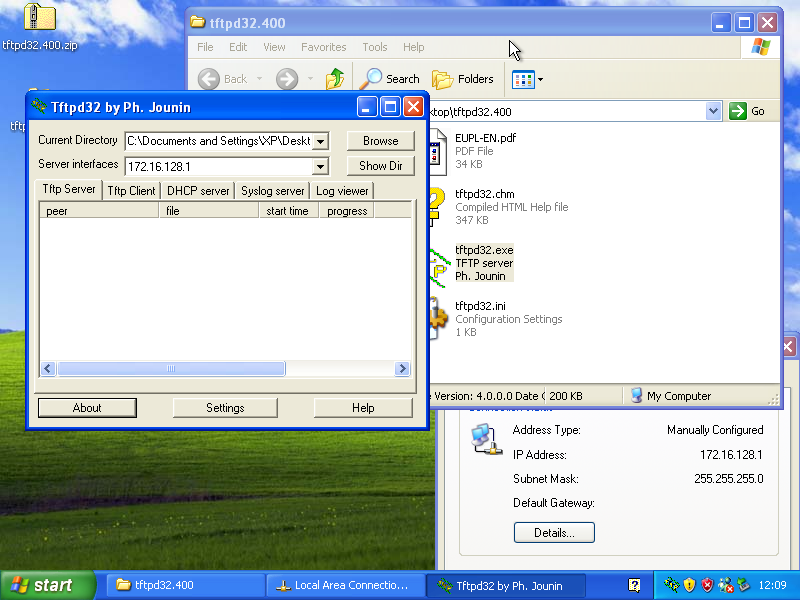Click the Show Dir button
The height and width of the screenshot is (600, 800).
point(380,166)
